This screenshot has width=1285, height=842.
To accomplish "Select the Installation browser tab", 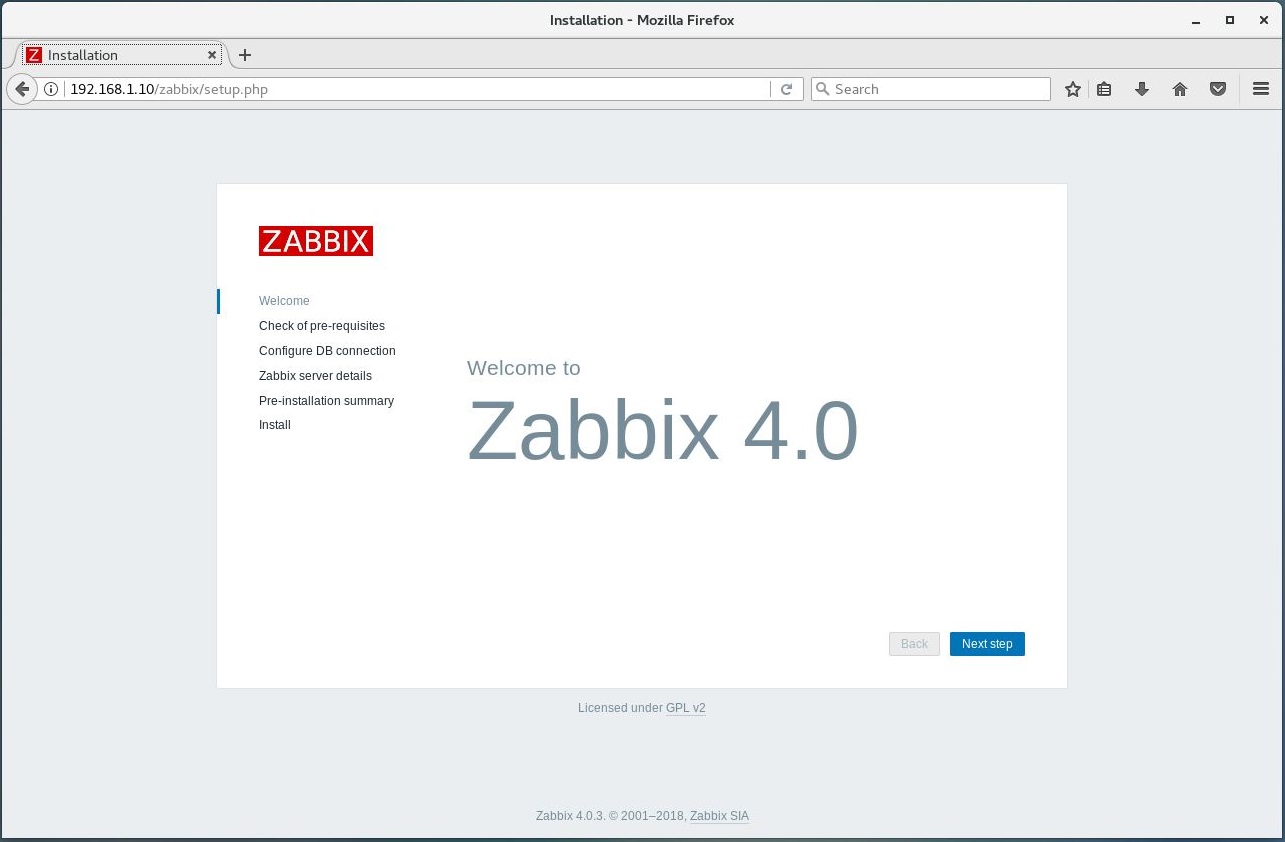I will [x=122, y=55].
